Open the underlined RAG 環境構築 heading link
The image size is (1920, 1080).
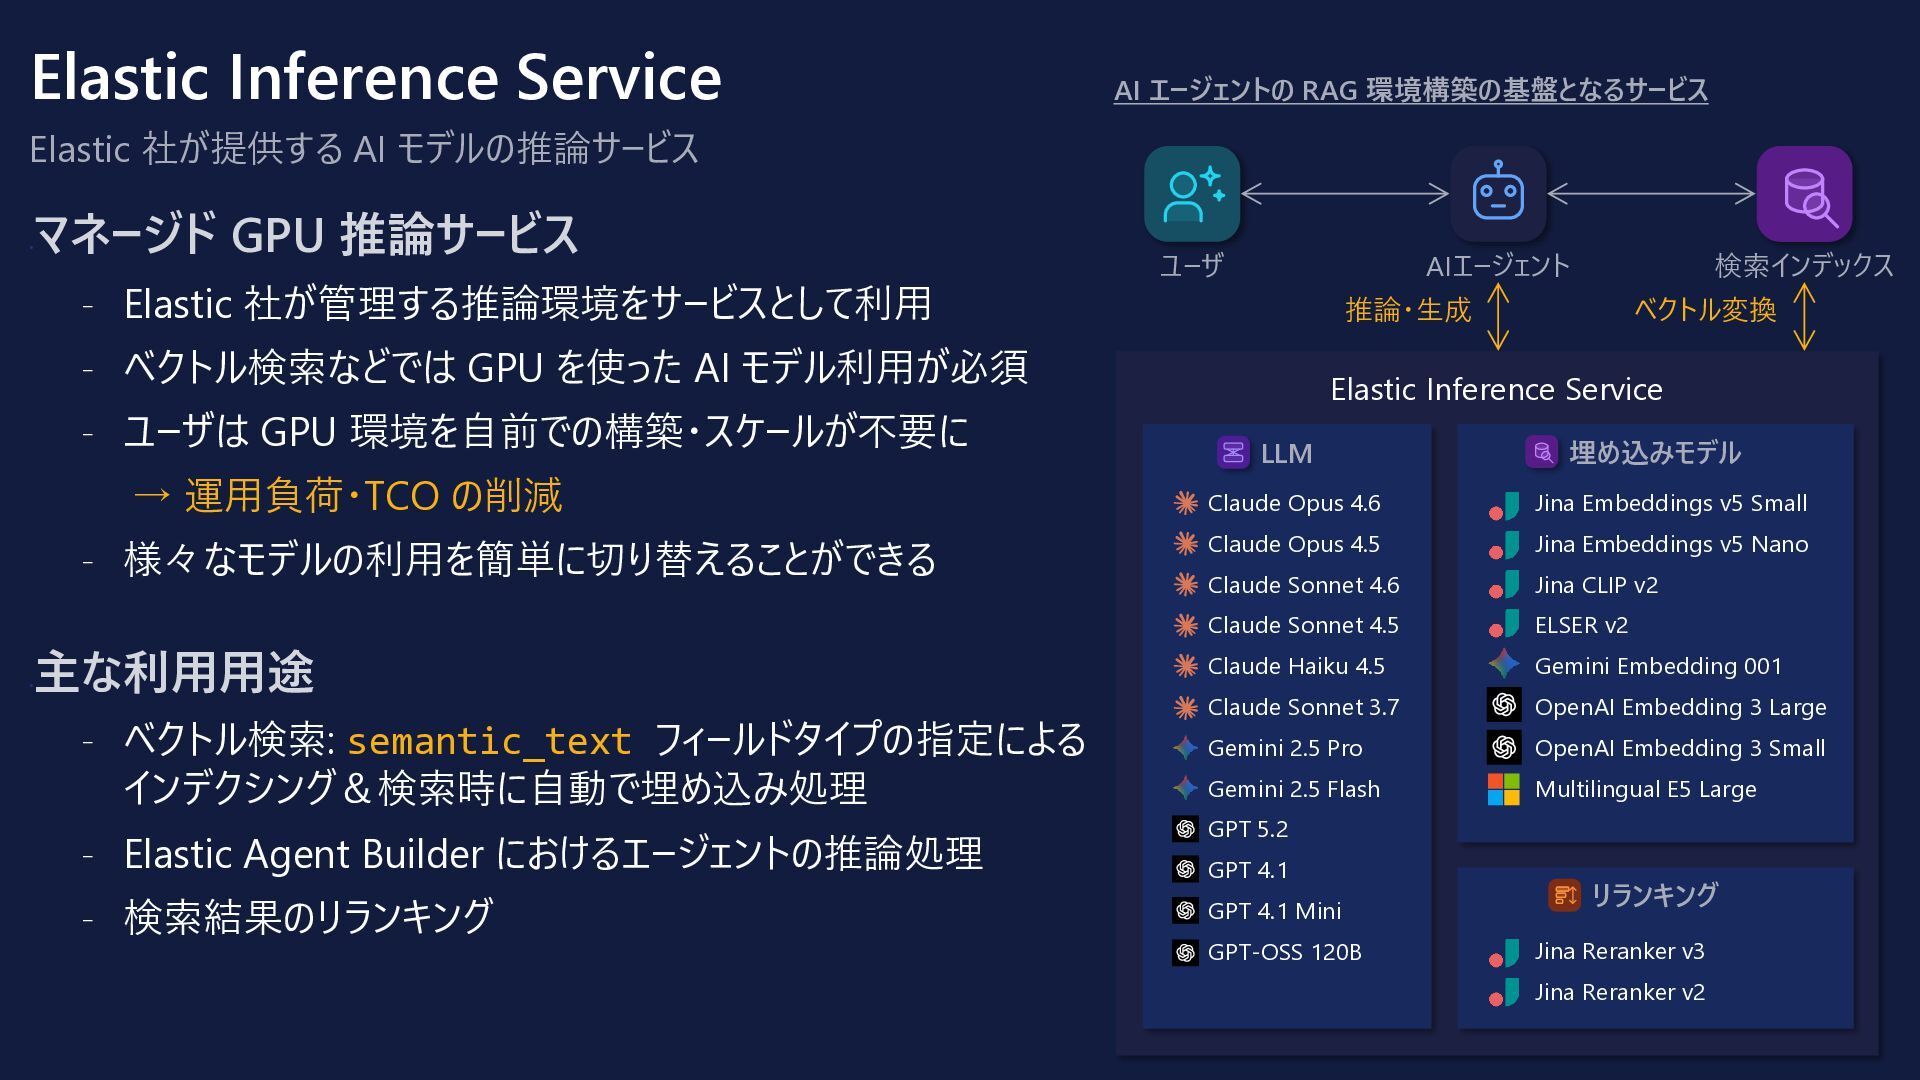1411,90
